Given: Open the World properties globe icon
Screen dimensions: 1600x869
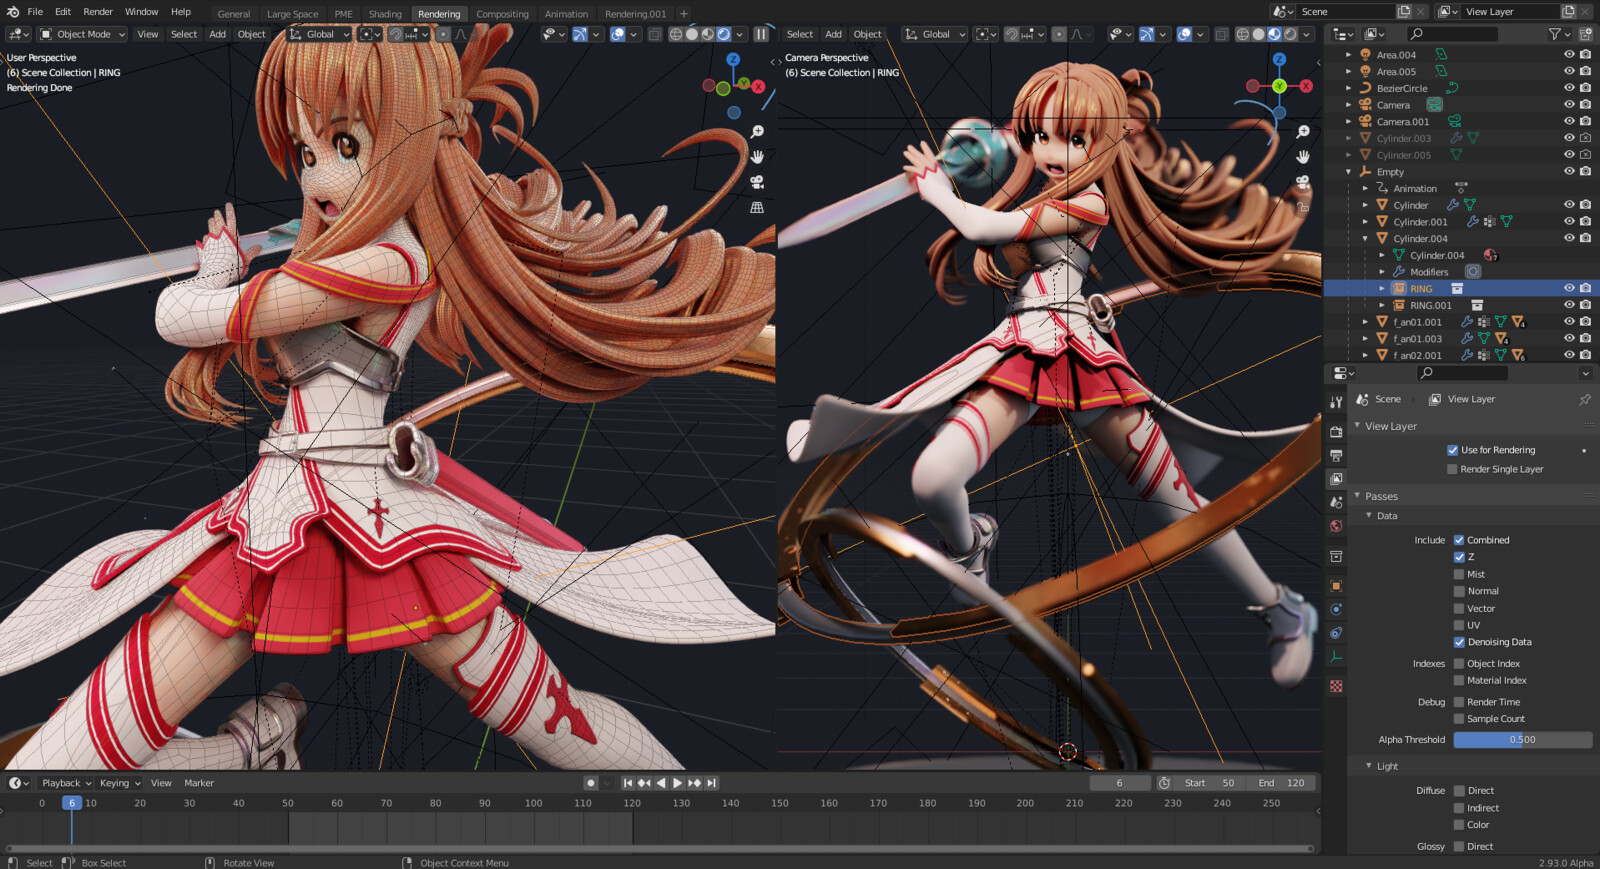Looking at the screenshot, I should (1336, 526).
